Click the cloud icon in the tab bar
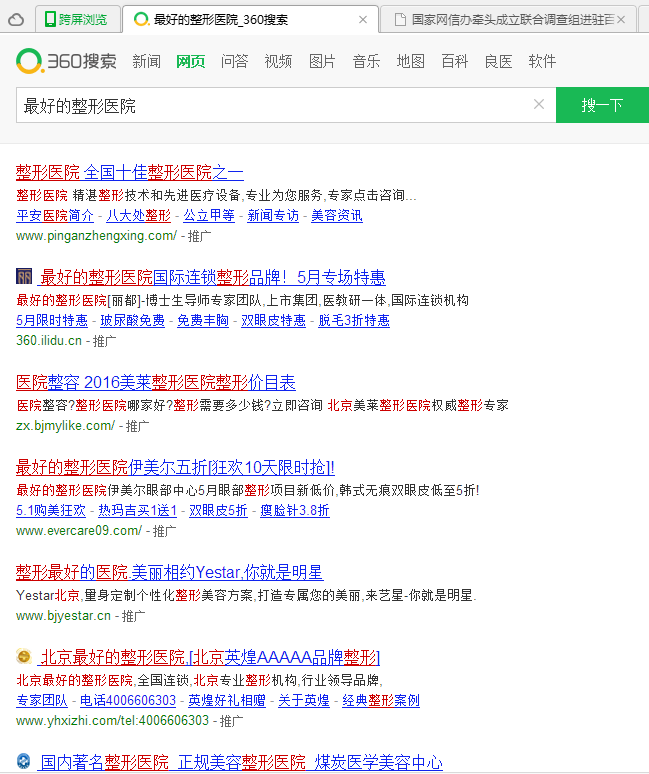Viewport: 649px width, 774px height. (16, 20)
